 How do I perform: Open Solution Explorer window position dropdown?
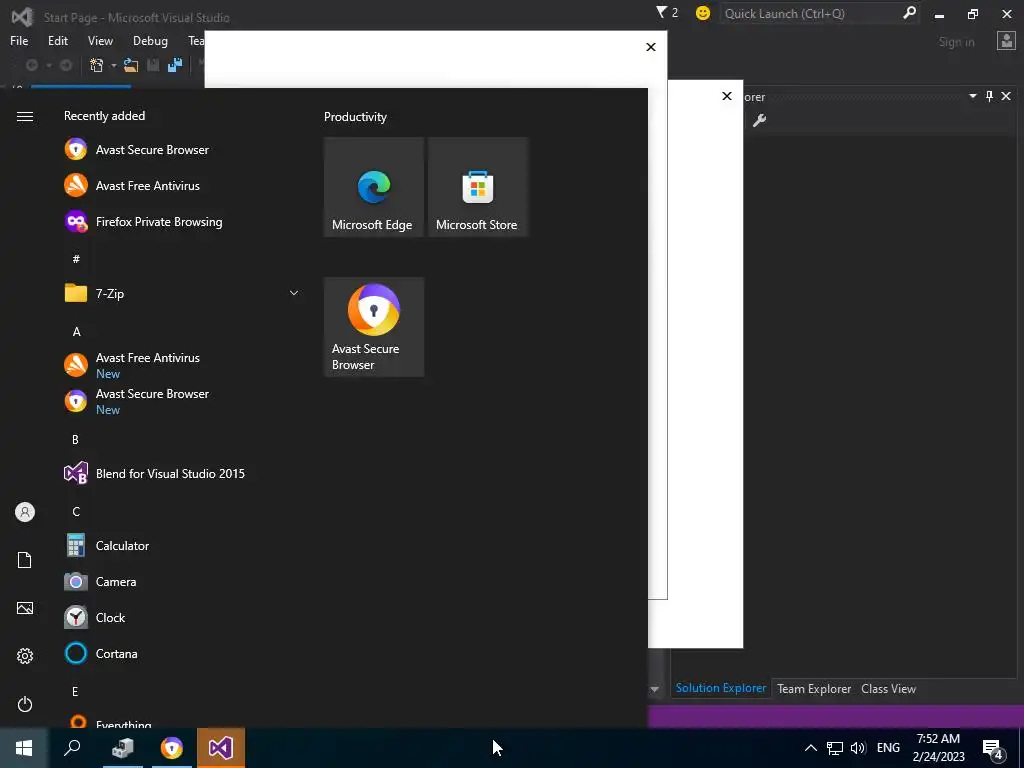point(972,96)
